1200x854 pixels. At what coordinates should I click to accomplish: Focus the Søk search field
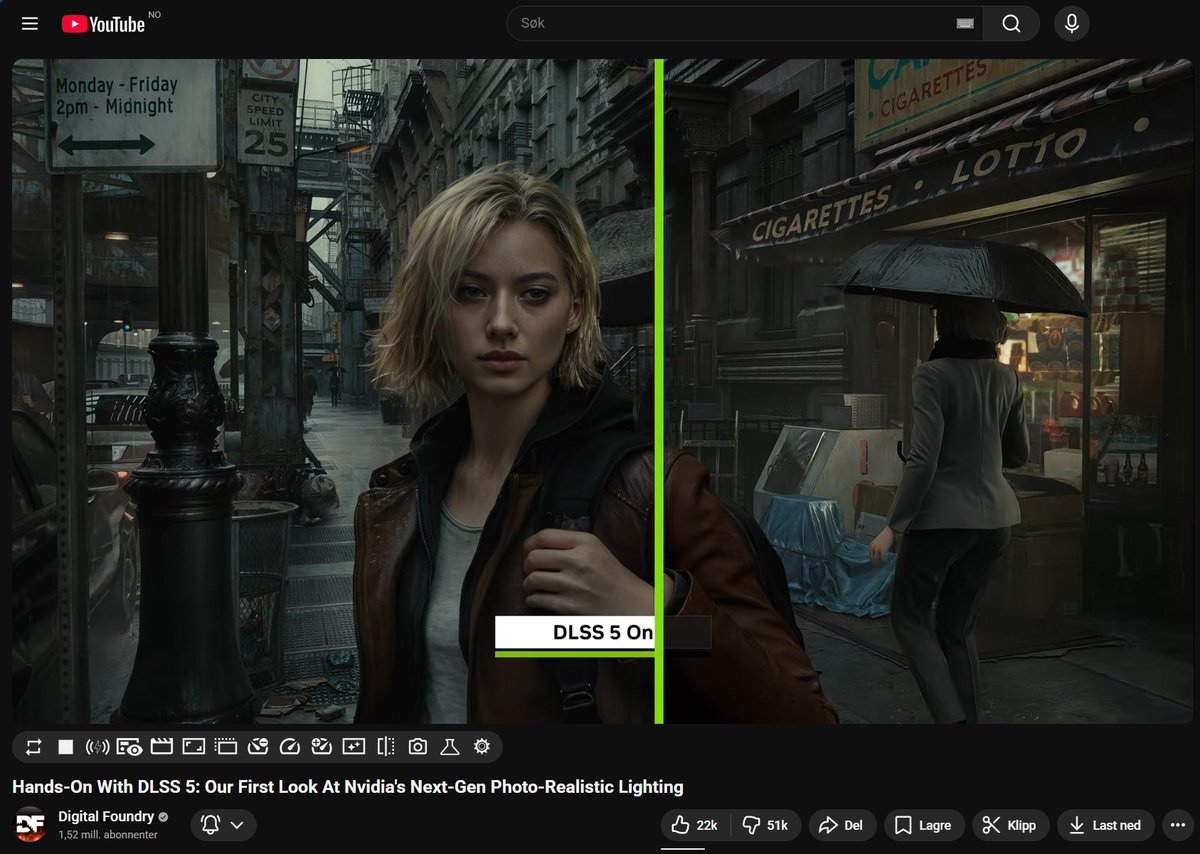coord(745,23)
